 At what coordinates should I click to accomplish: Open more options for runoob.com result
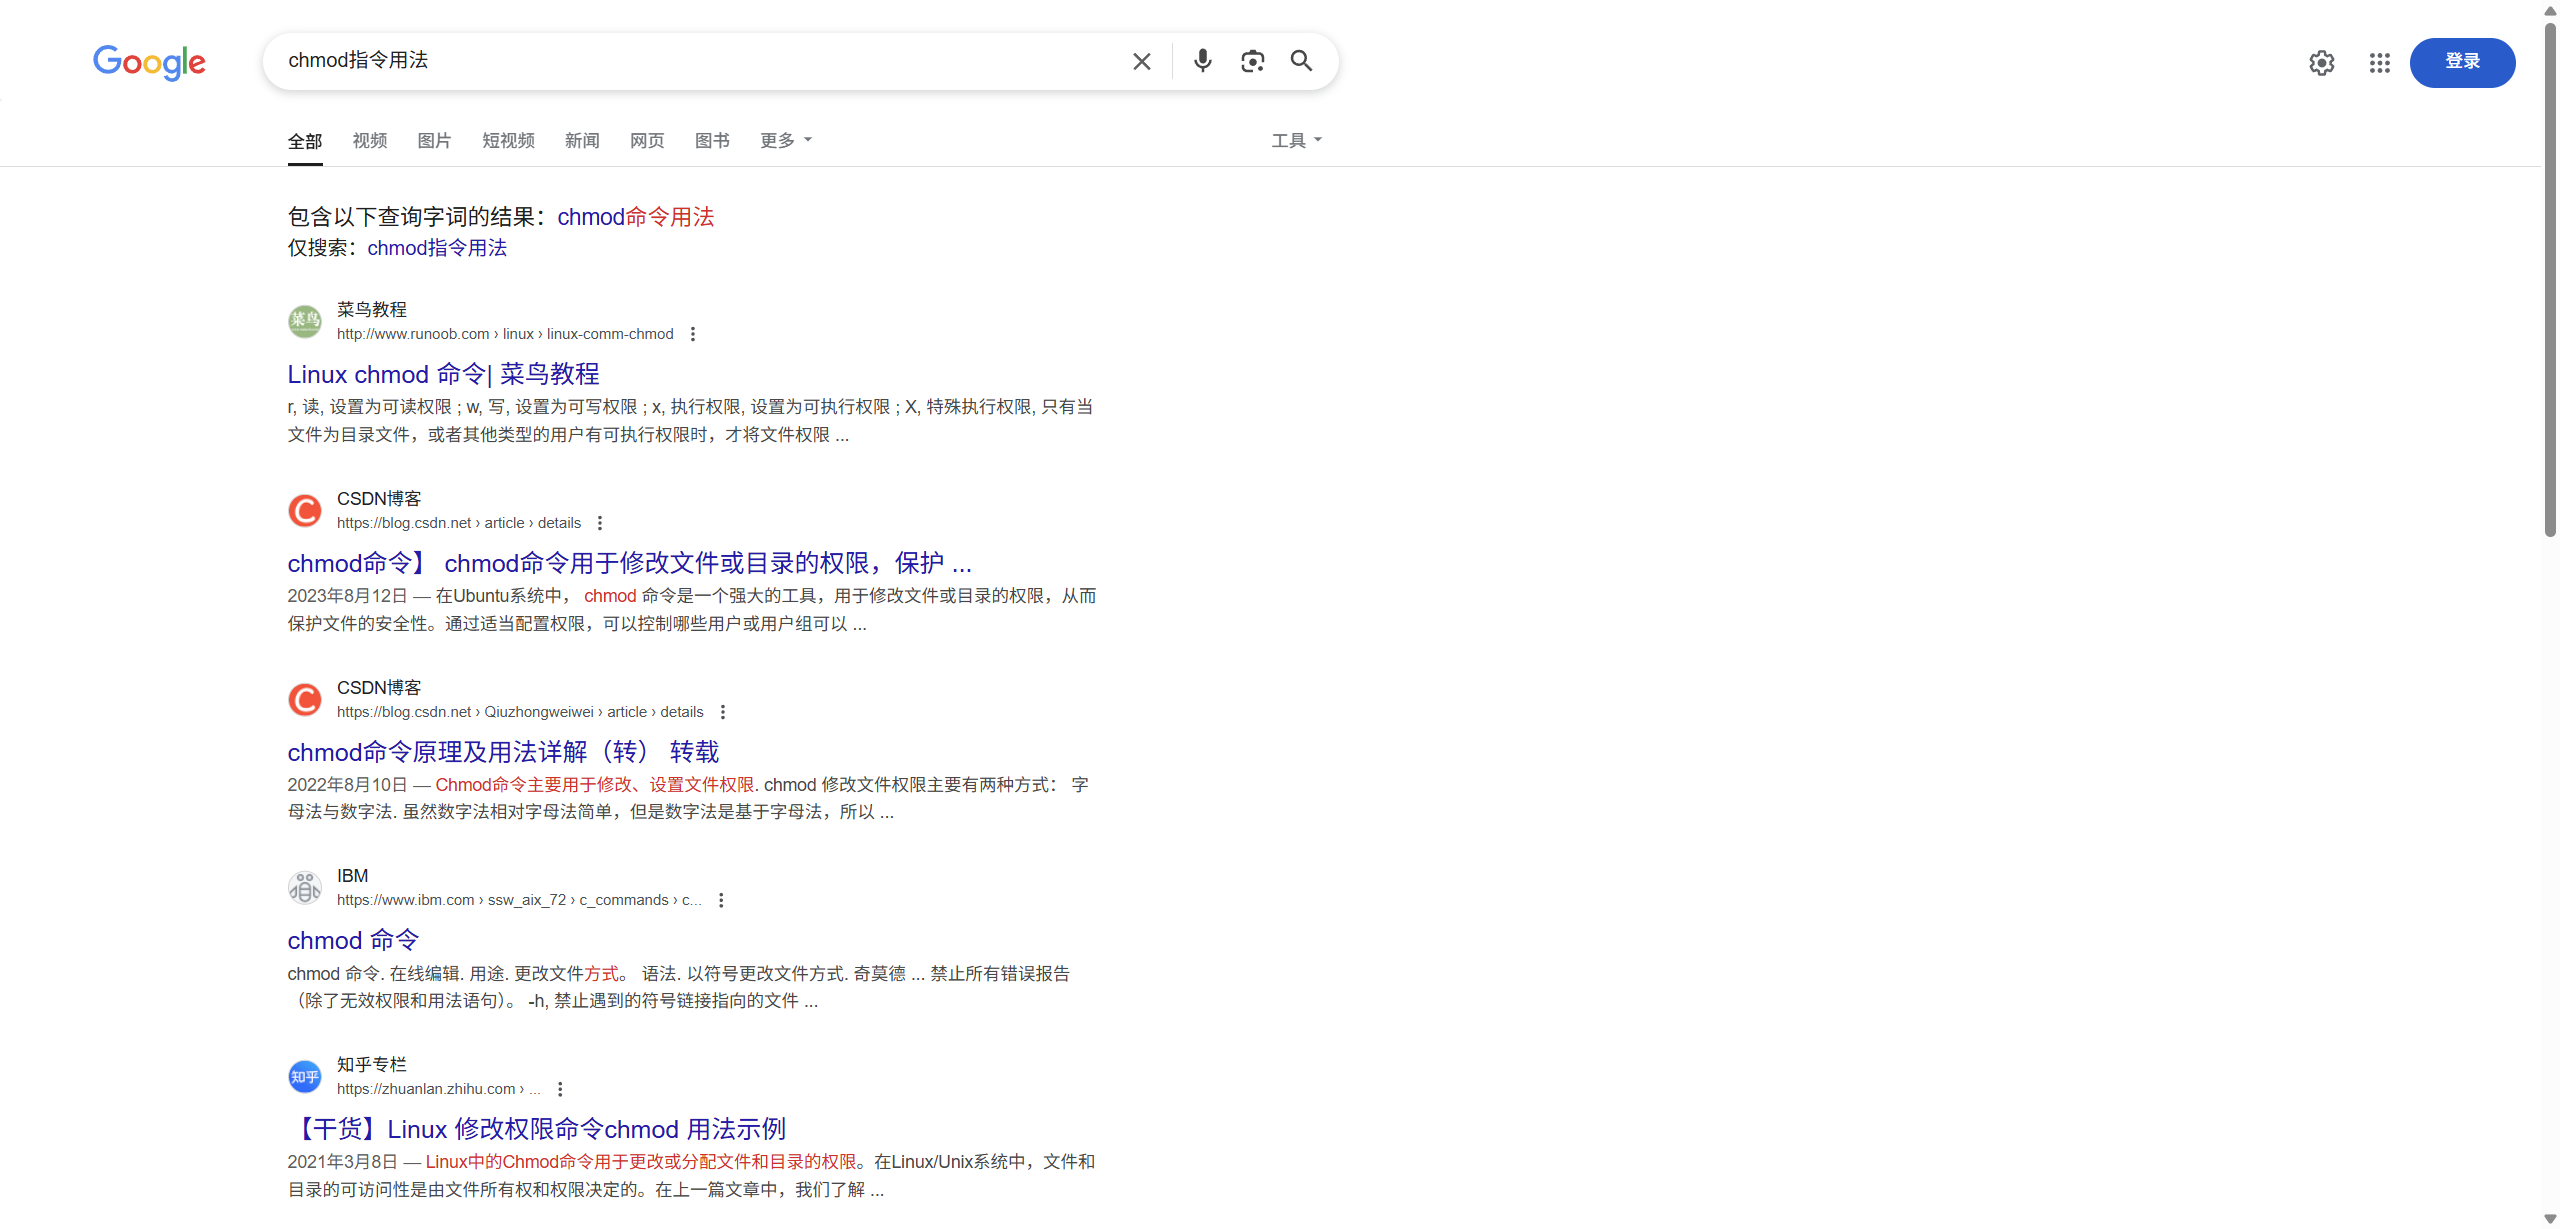coord(692,334)
